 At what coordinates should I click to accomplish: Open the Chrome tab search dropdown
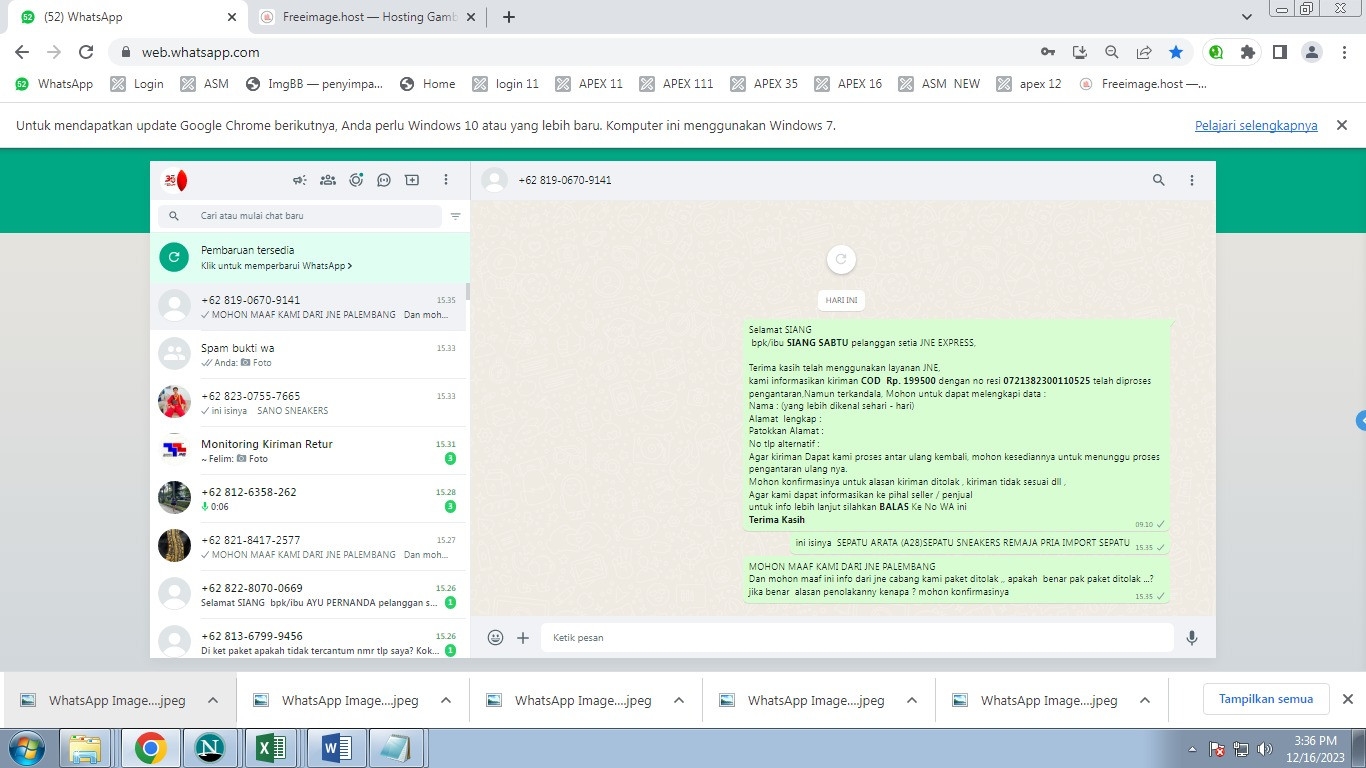[x=1246, y=17]
